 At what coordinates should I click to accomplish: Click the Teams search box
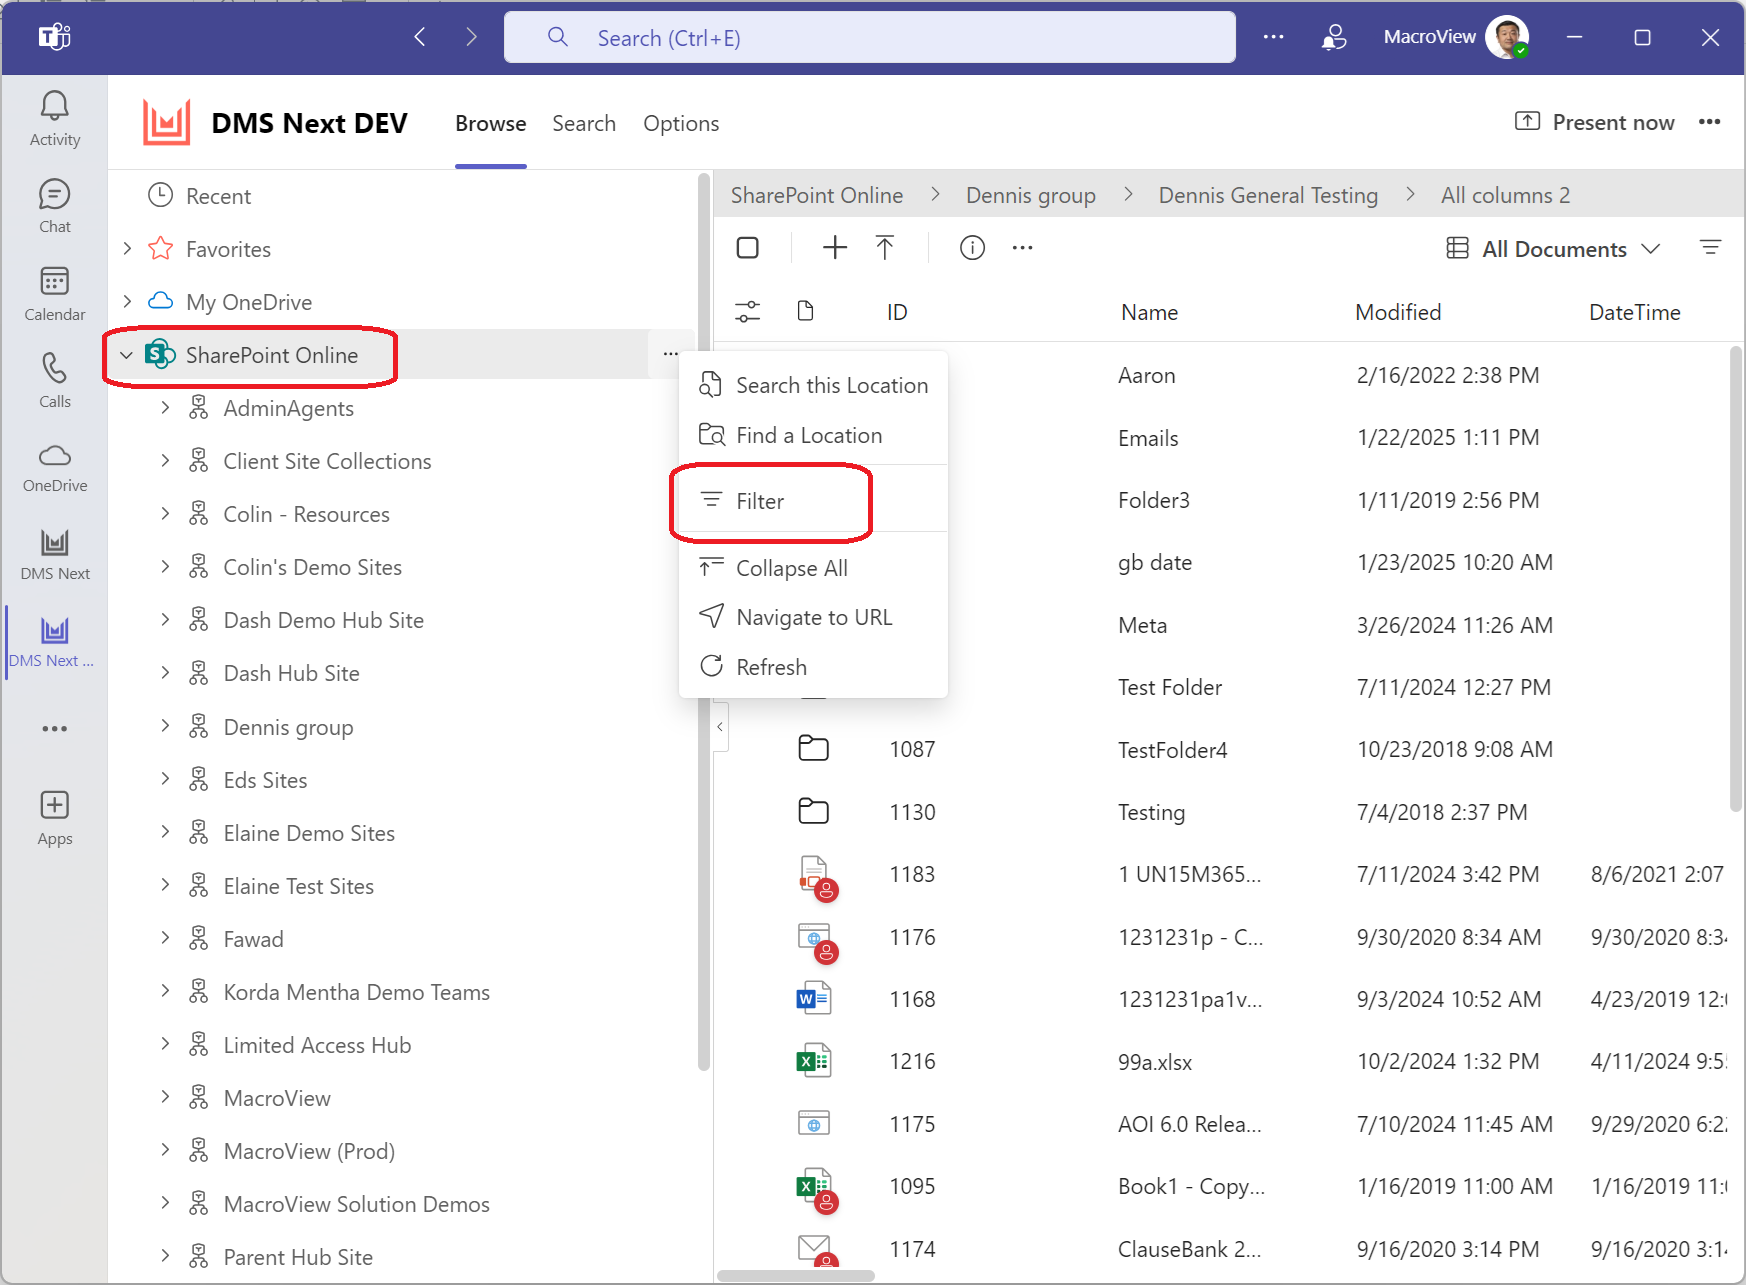click(870, 38)
